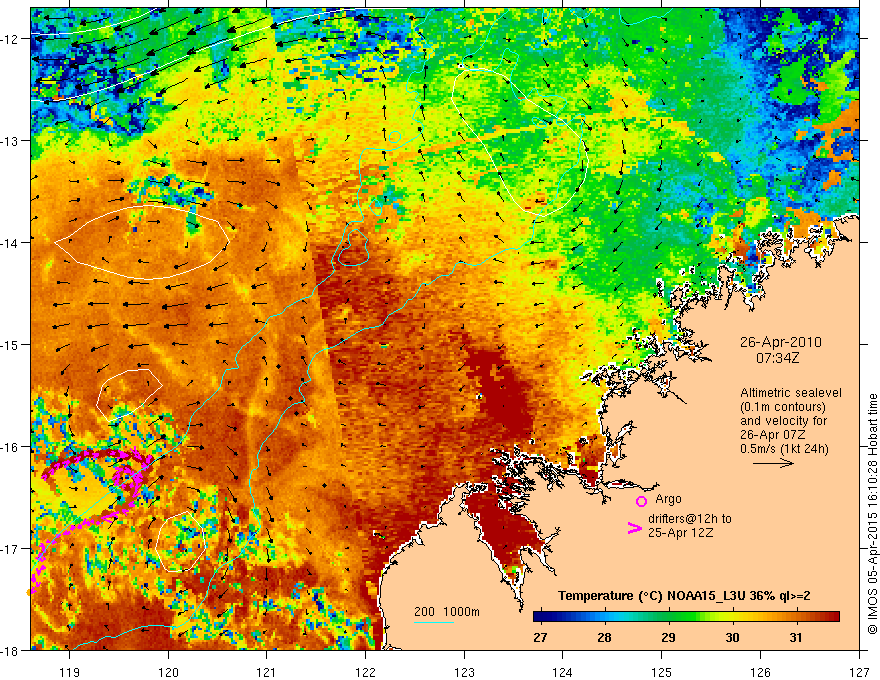Click the latitude axis label '-17'
Viewport: 880px width, 680px height.
[10, 549]
